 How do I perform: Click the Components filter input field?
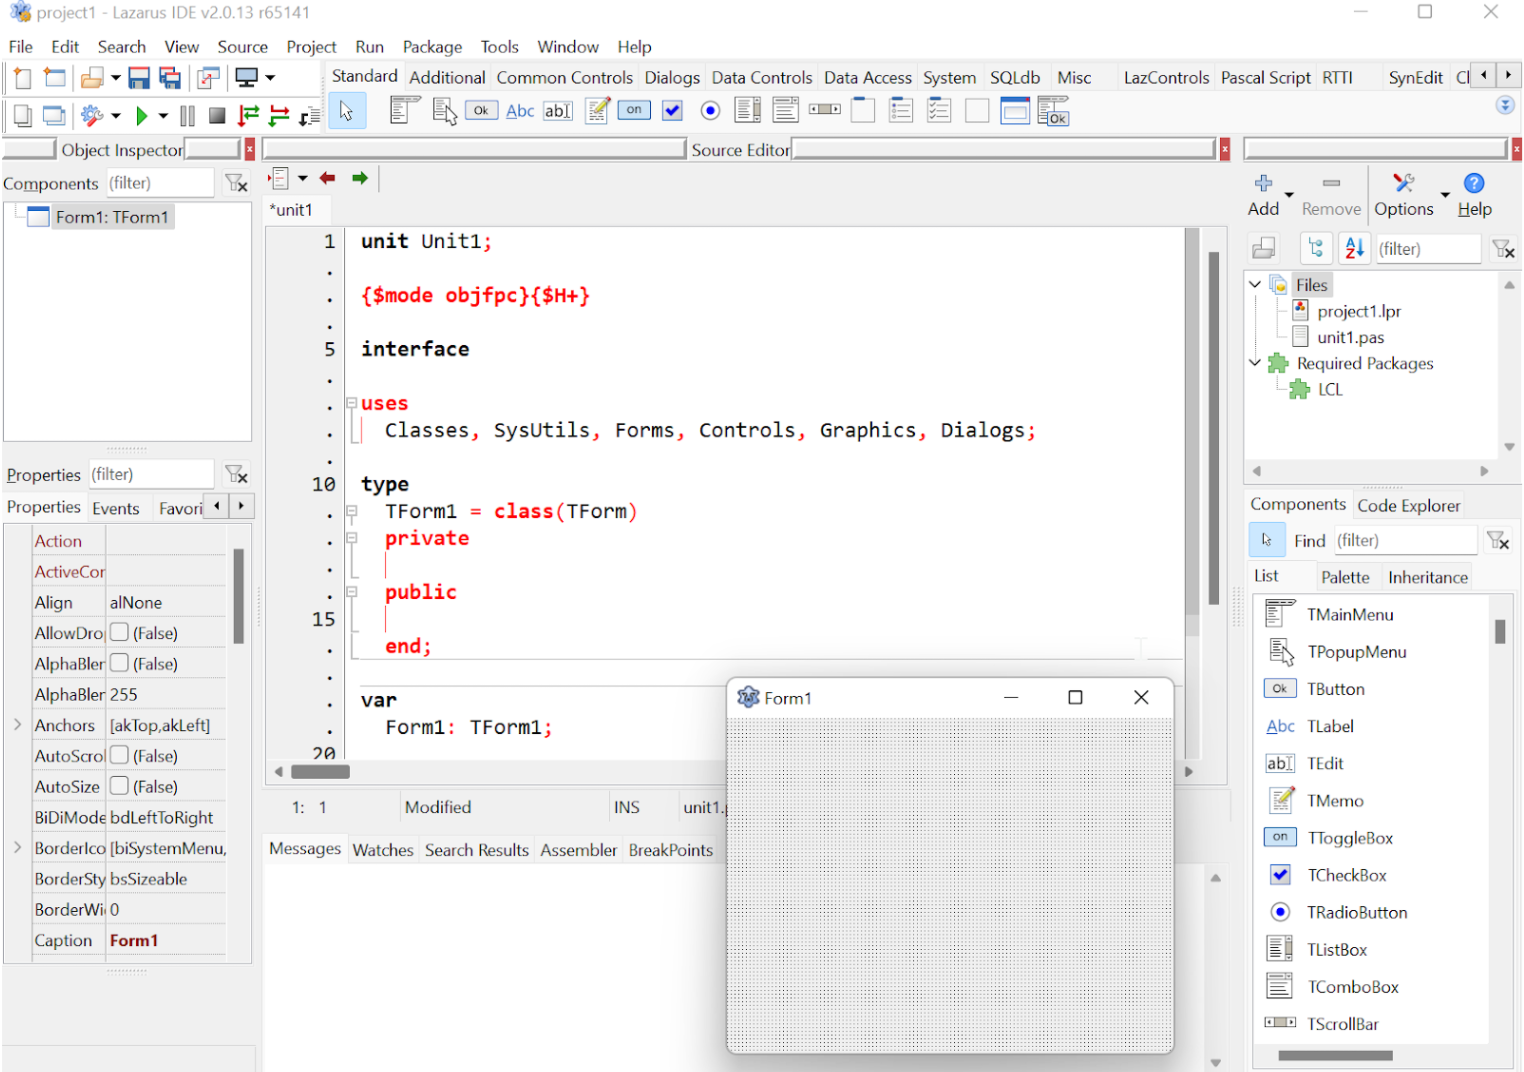tap(160, 183)
